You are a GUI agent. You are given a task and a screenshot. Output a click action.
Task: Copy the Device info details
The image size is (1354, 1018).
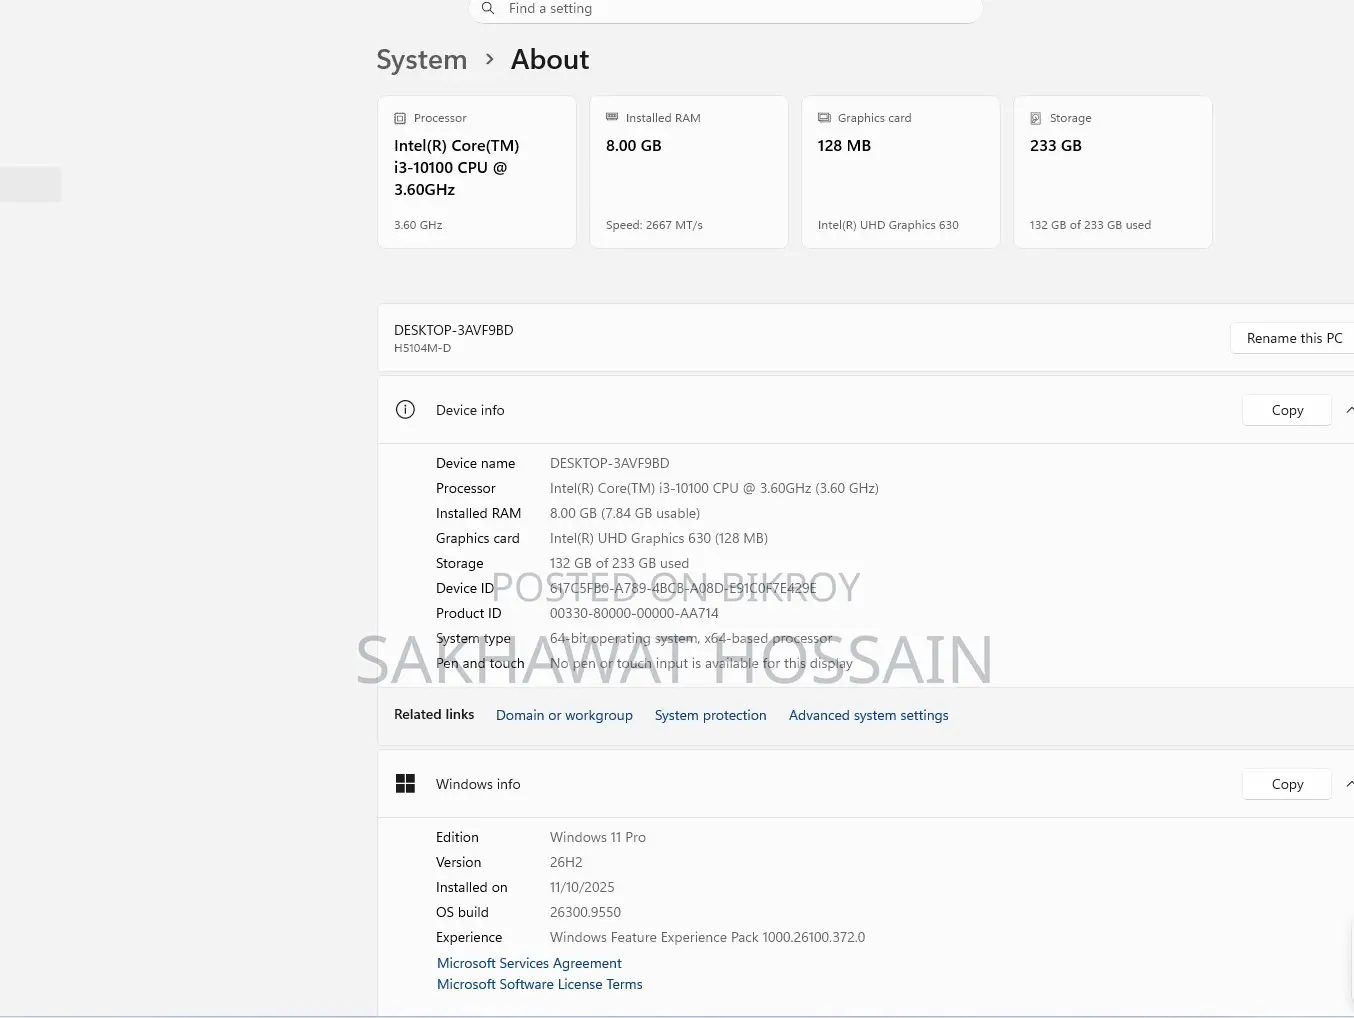coord(1287,410)
